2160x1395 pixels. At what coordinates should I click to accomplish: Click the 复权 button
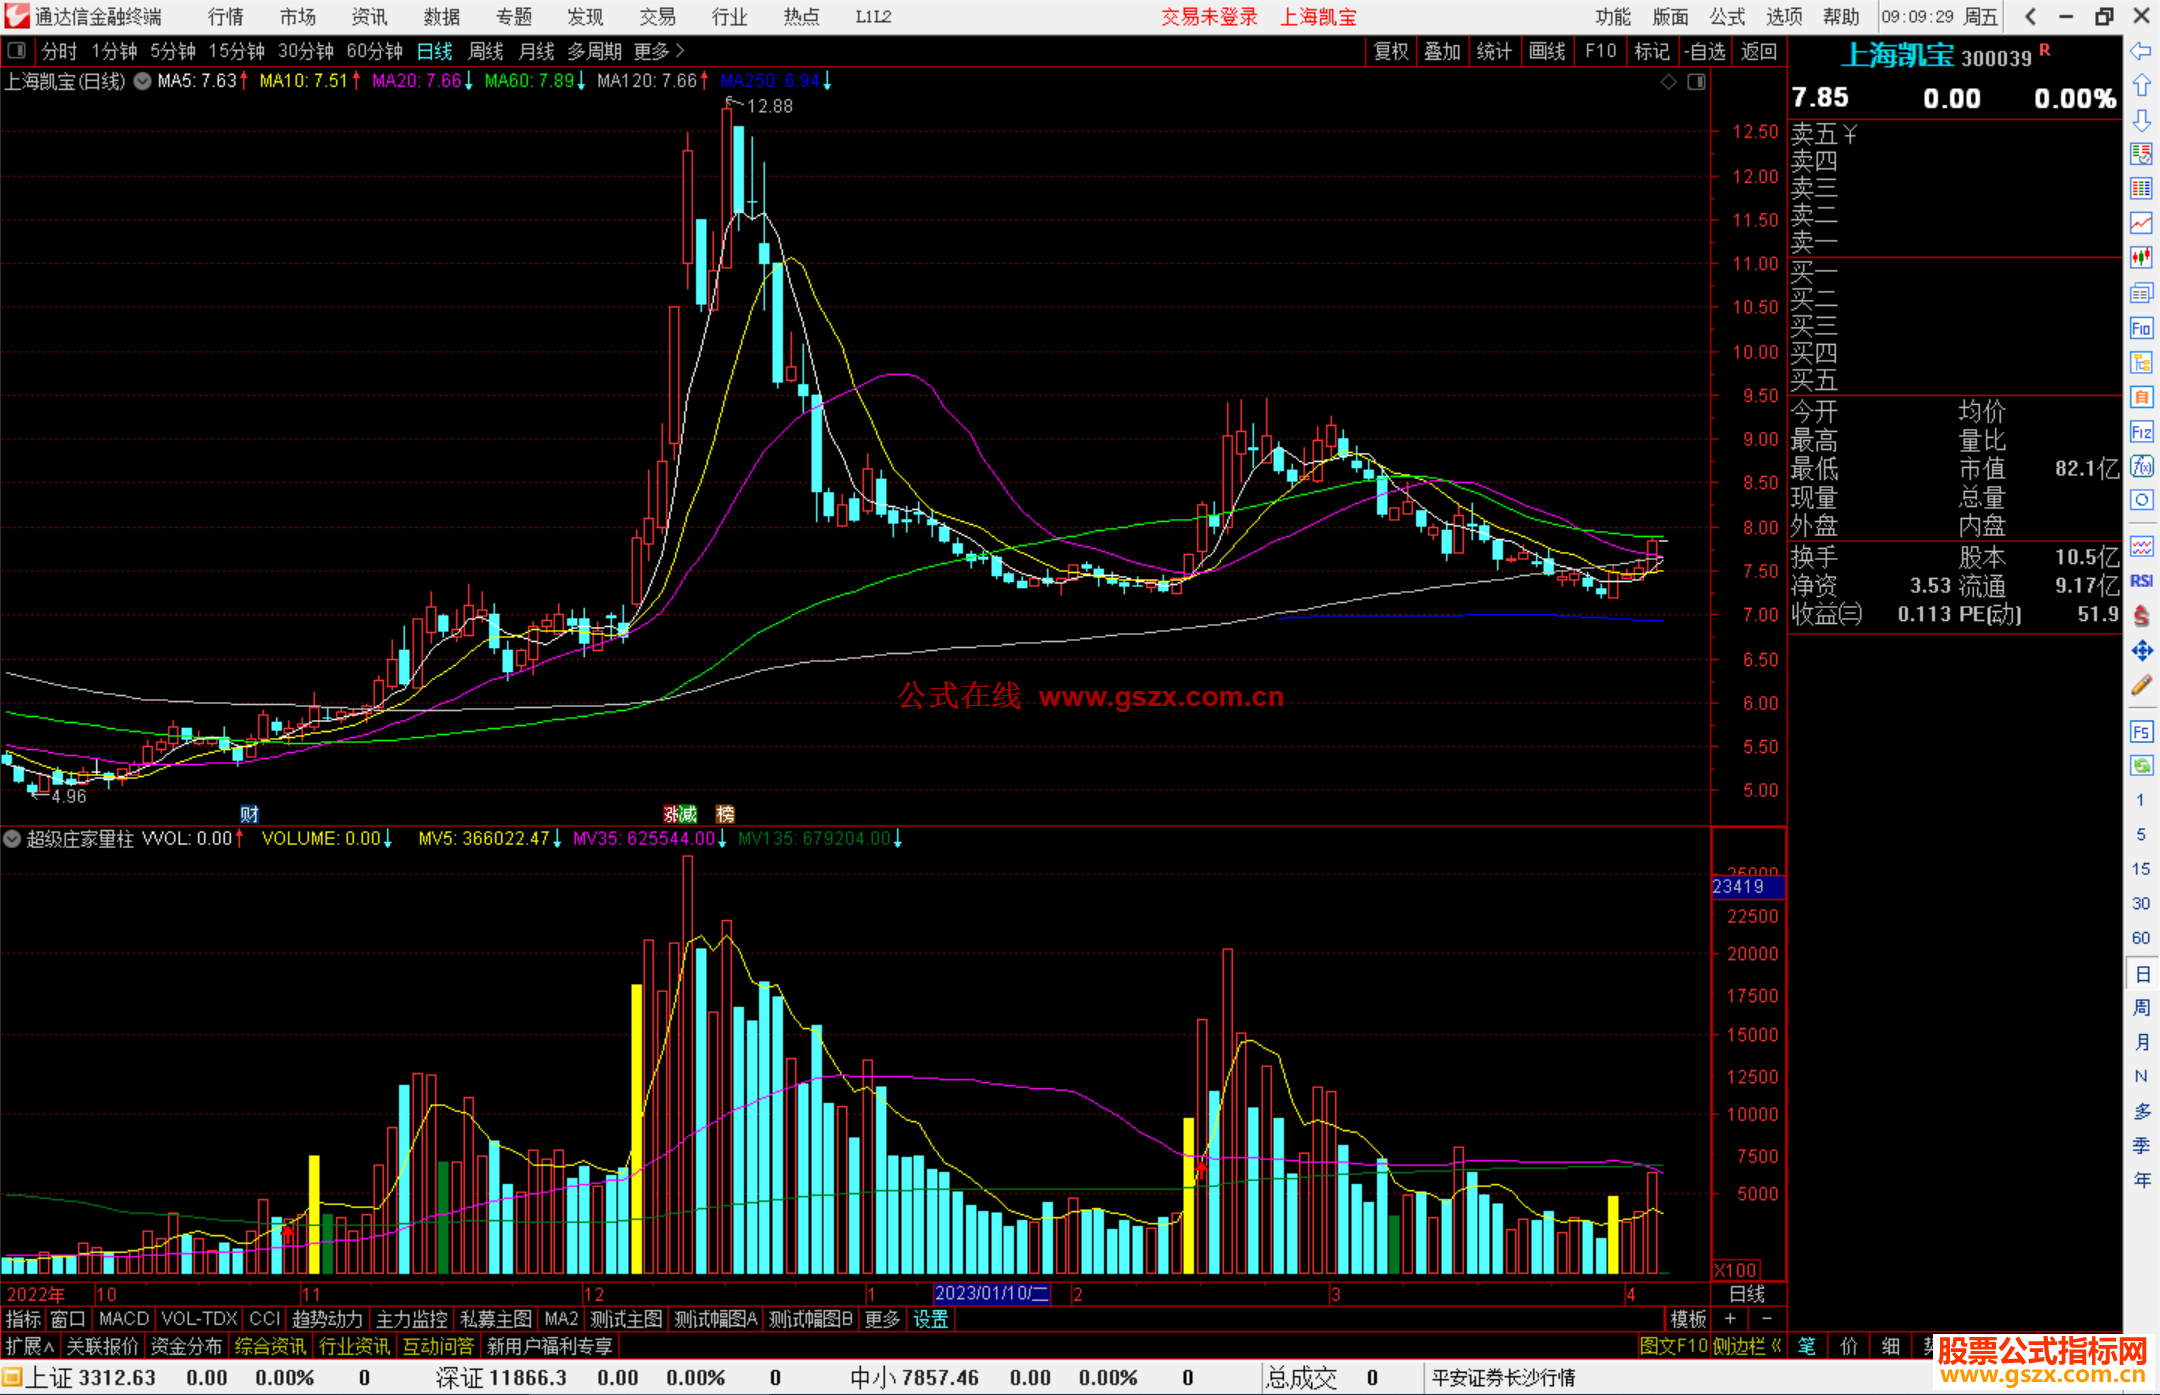1390,51
